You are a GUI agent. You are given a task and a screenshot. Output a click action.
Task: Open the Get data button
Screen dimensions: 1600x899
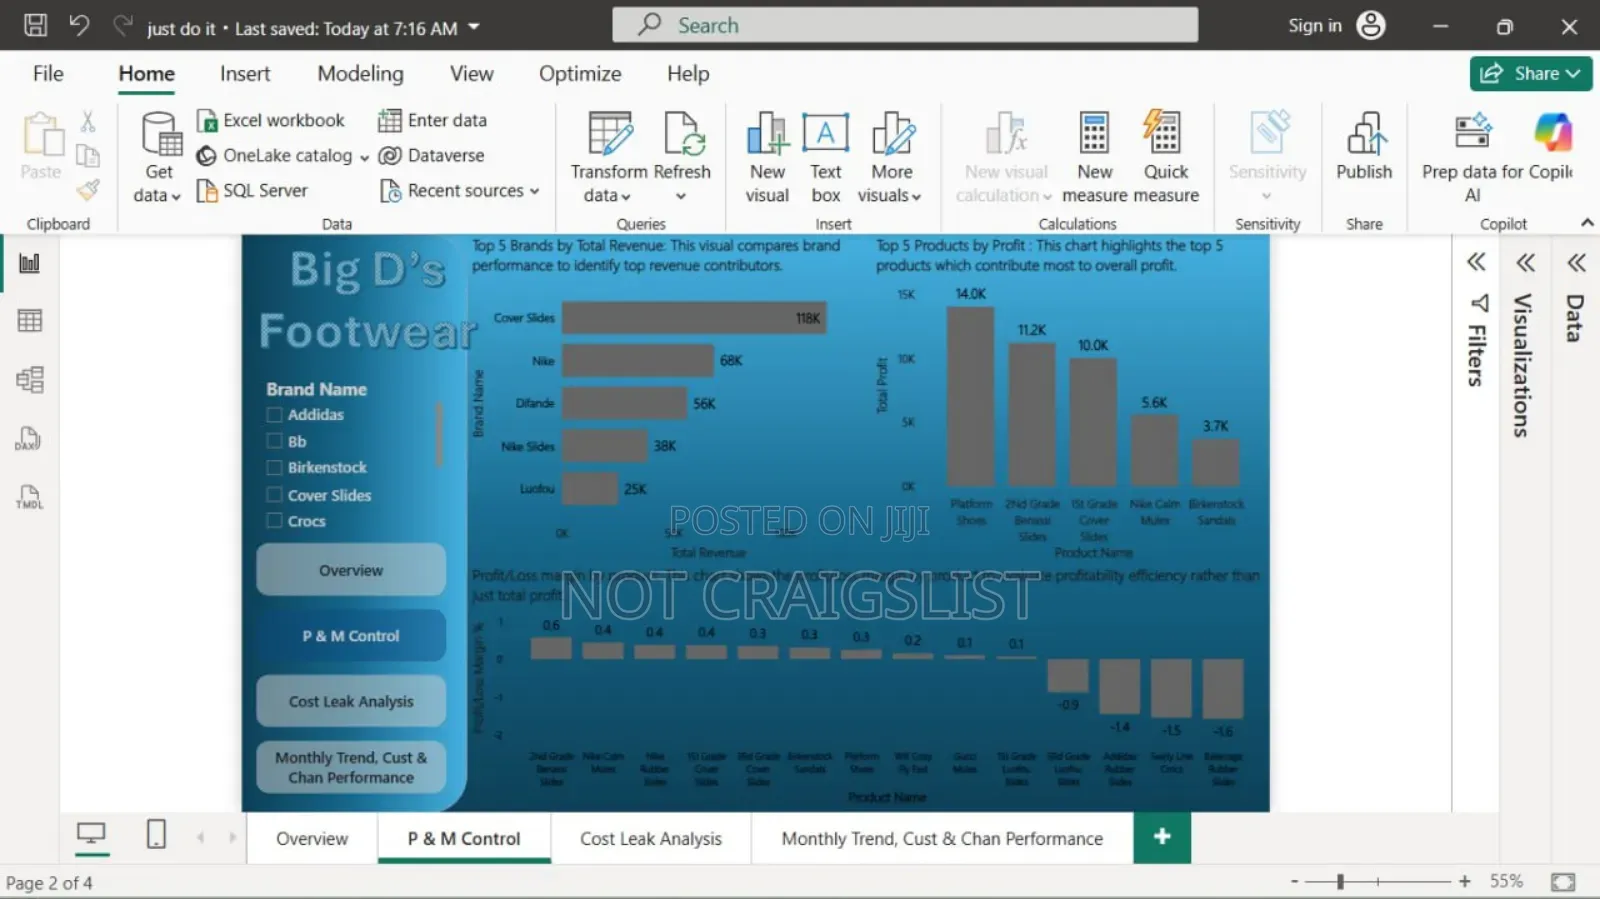tap(158, 157)
